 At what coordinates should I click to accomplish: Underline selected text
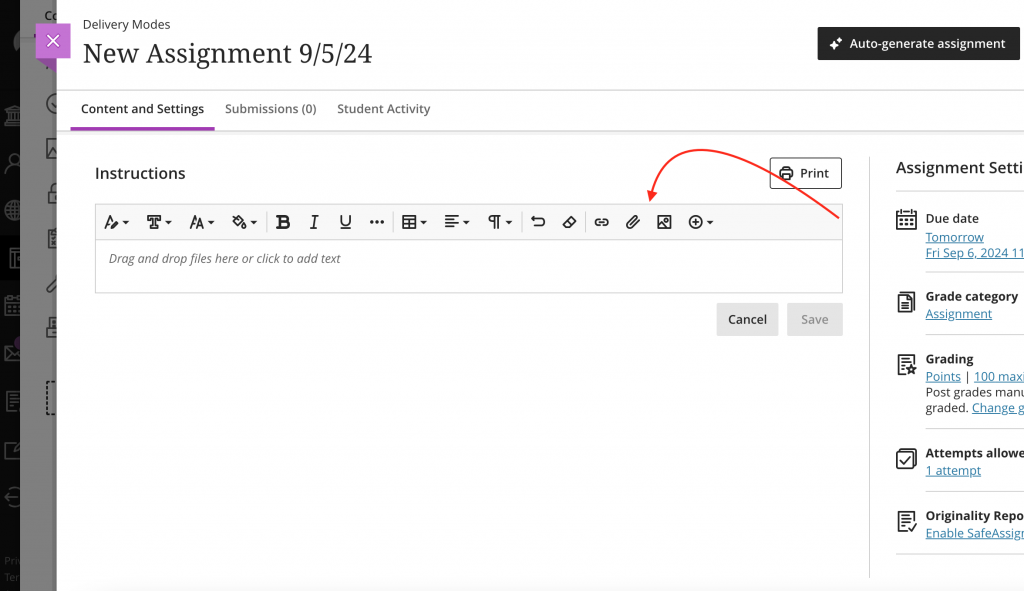[x=345, y=221]
